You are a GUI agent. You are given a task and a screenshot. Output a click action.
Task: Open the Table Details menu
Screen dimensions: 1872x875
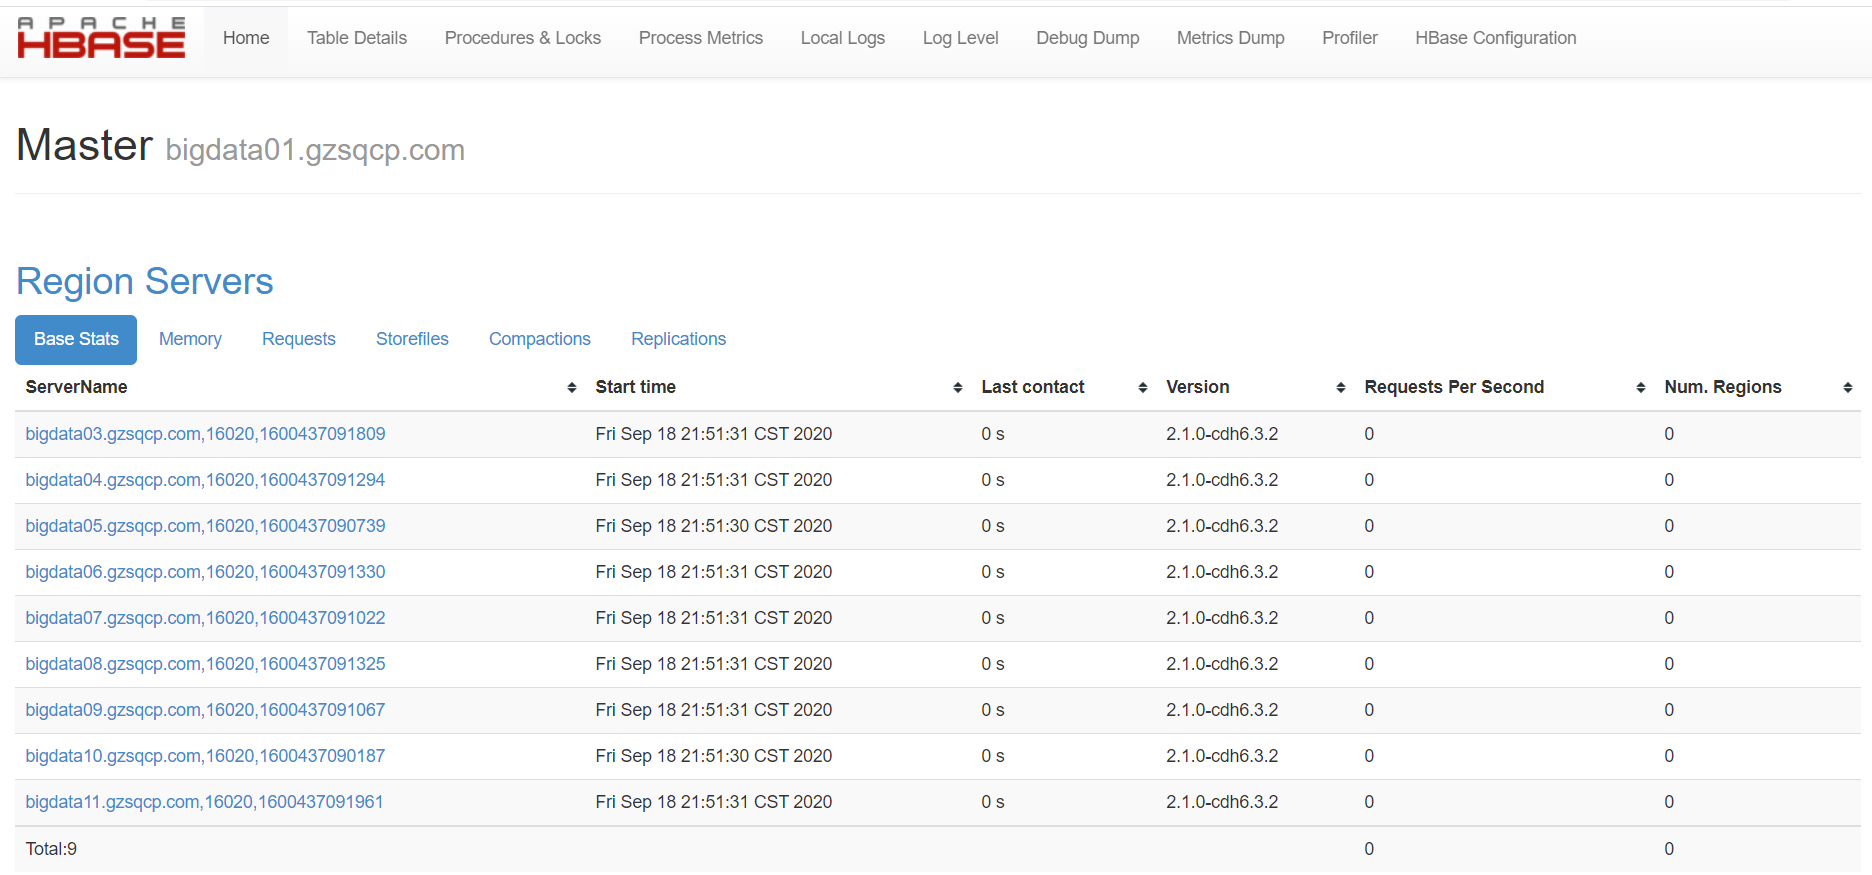tap(357, 38)
